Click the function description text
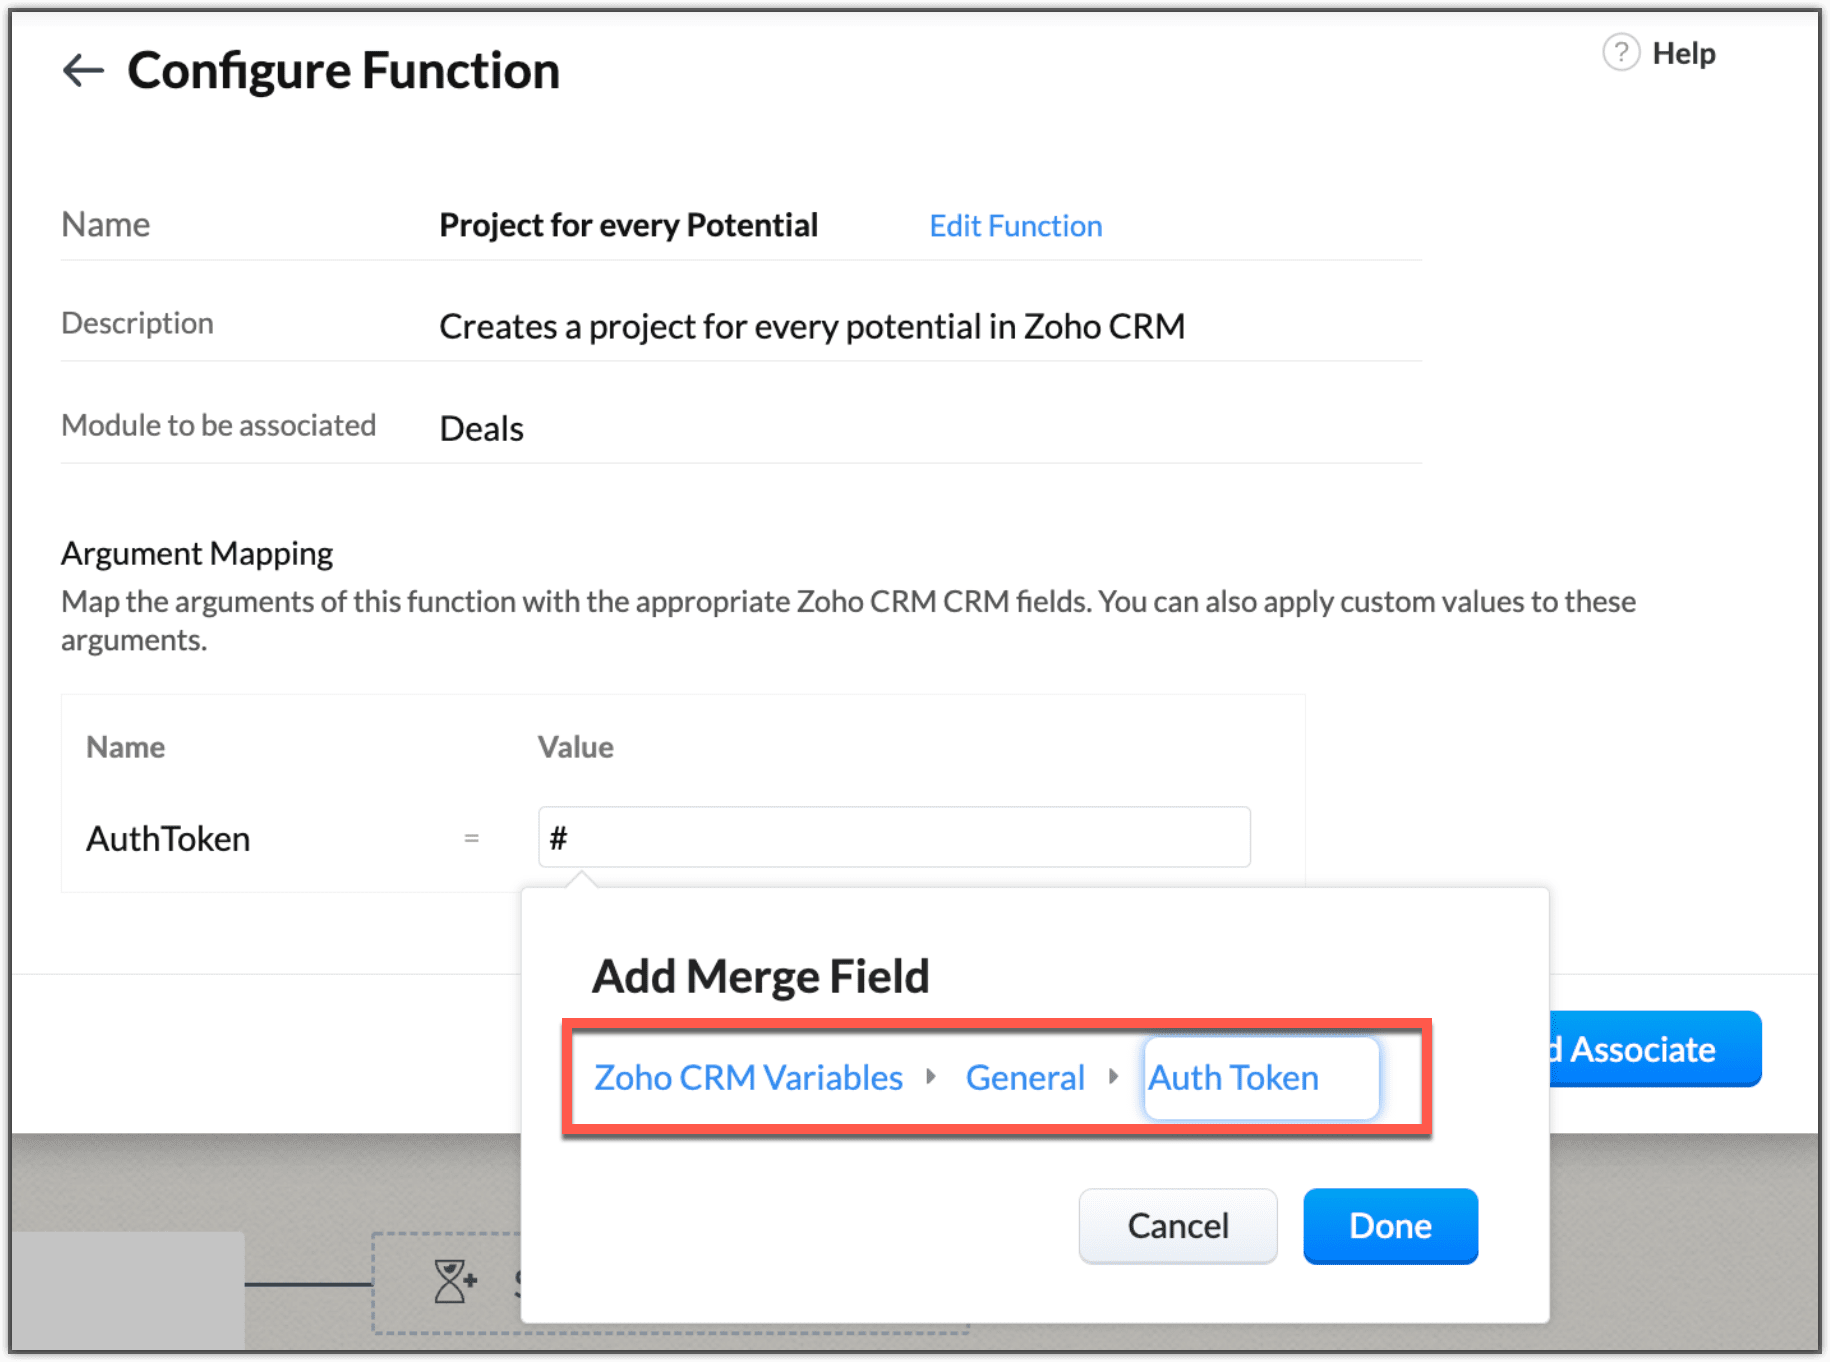This screenshot has width=1830, height=1362. (x=811, y=327)
